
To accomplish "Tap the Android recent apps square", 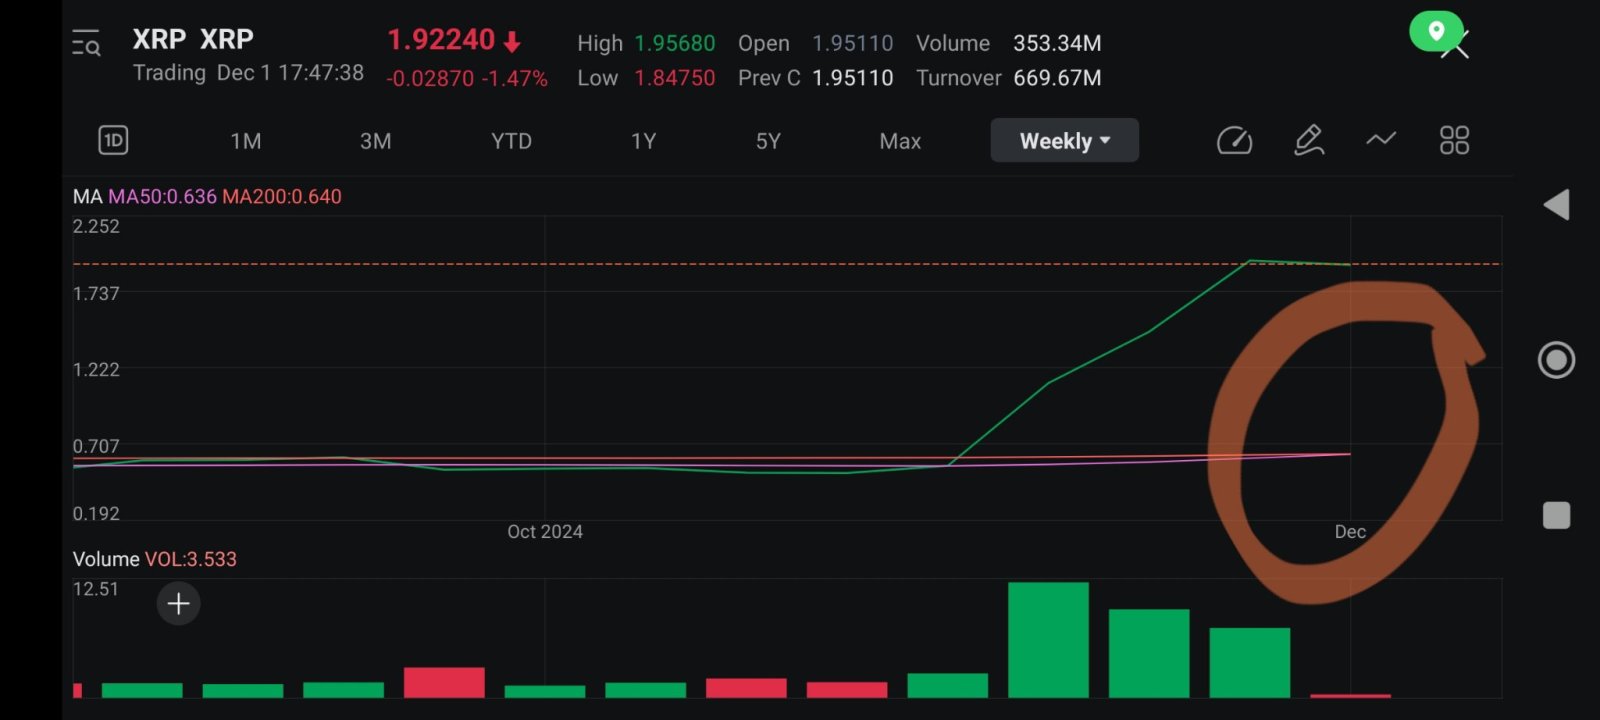I will 1556,515.
